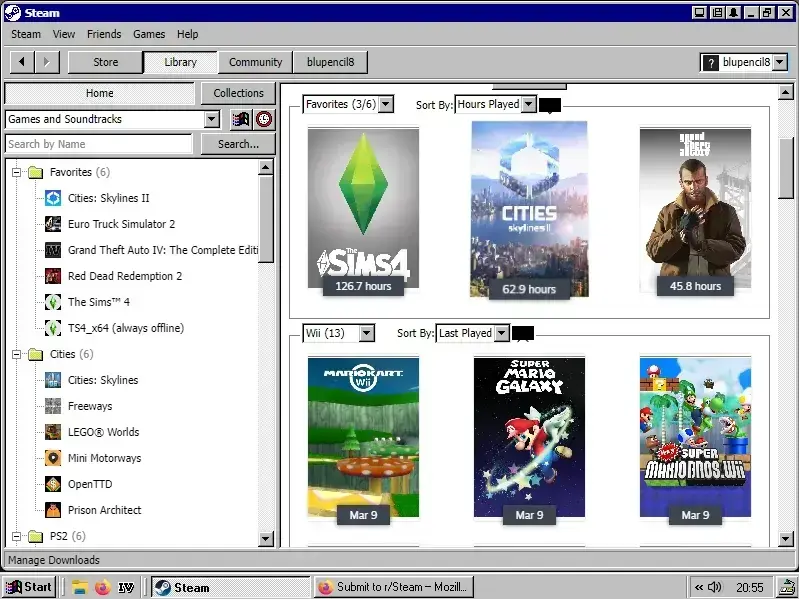Click the Euro Truck Simulator 2 game icon

pyautogui.click(x=53, y=224)
